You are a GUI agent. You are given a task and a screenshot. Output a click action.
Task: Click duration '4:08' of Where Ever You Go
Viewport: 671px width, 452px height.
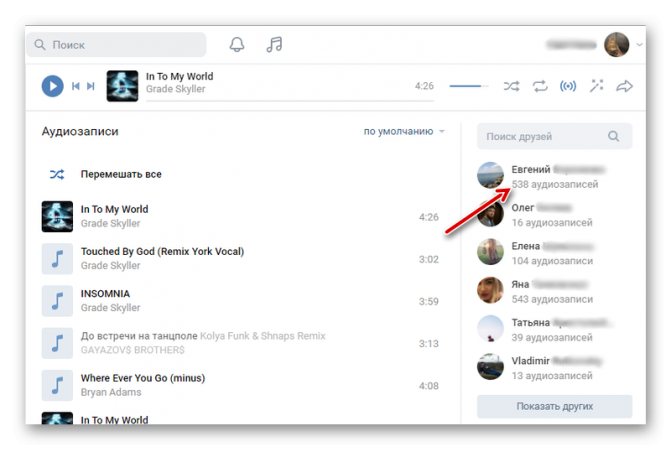pyautogui.click(x=428, y=386)
